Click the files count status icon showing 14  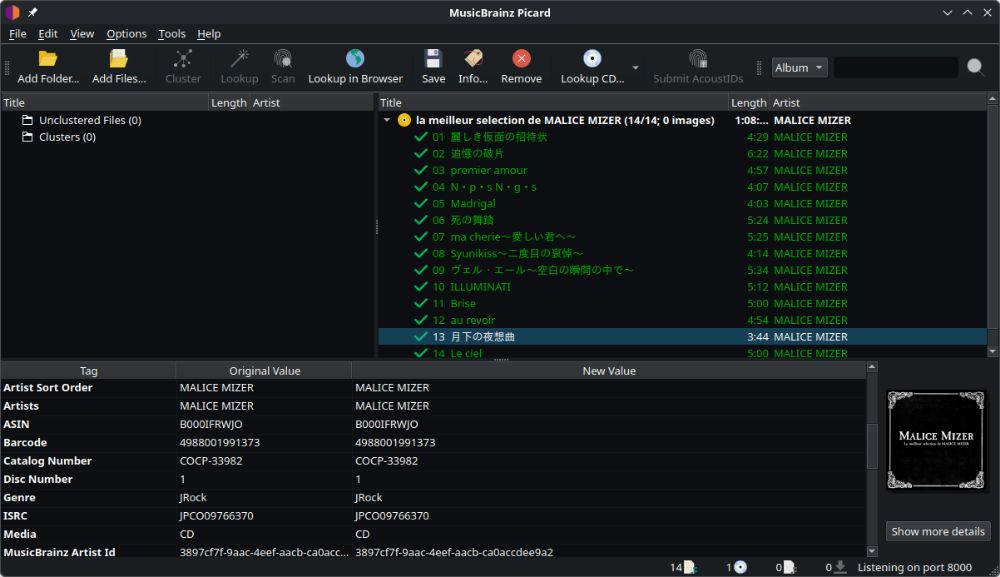[690, 567]
